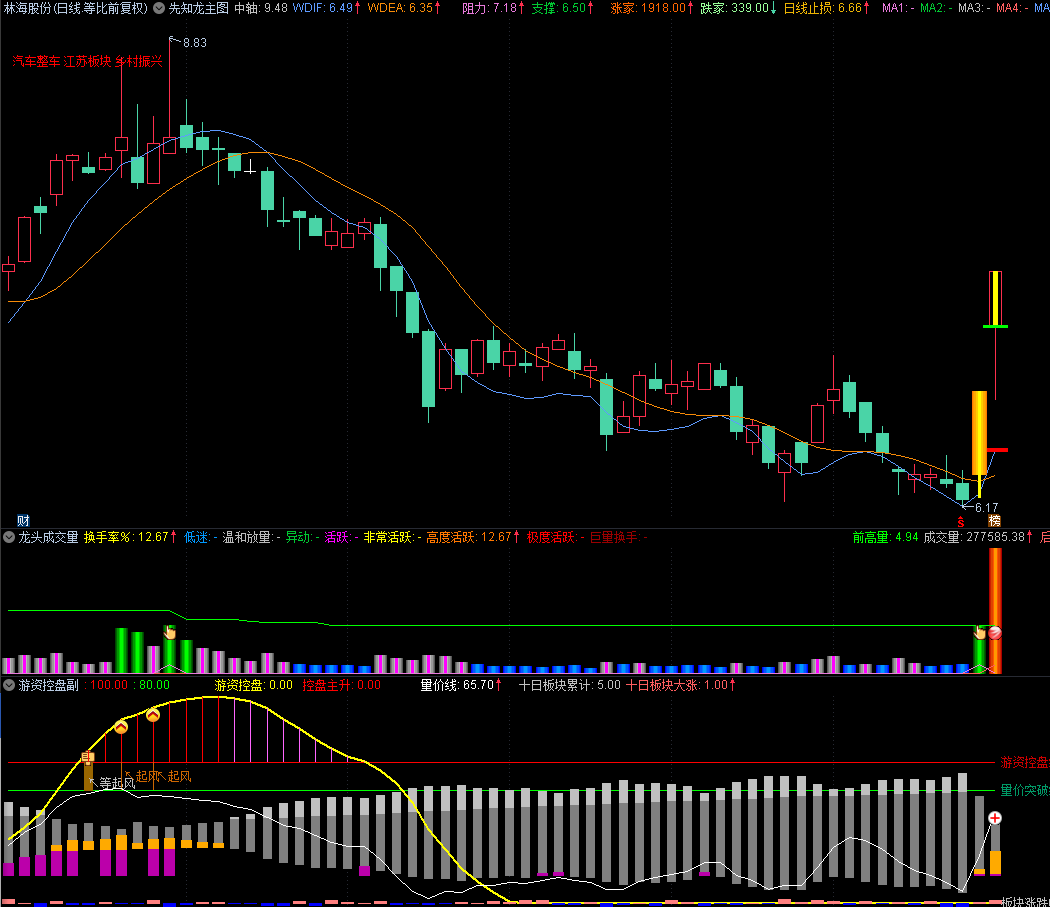Click the 8.83 high price marker
This screenshot has width=1050, height=907.
pos(195,42)
